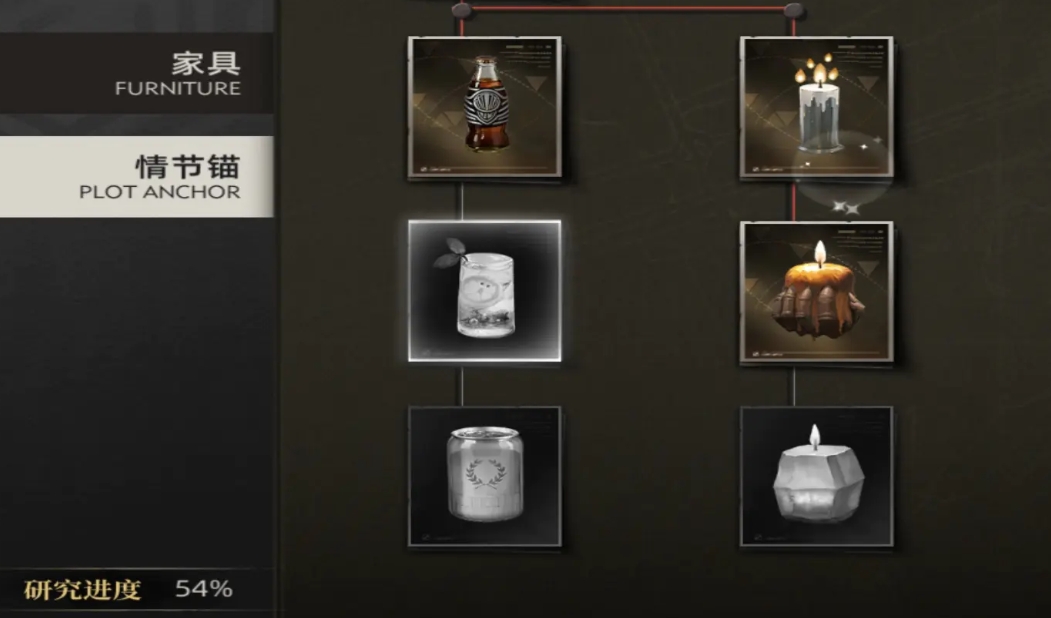Click small logo on melting candle card corner
Viewport: 1051px width, 618px height.
(x=756, y=354)
